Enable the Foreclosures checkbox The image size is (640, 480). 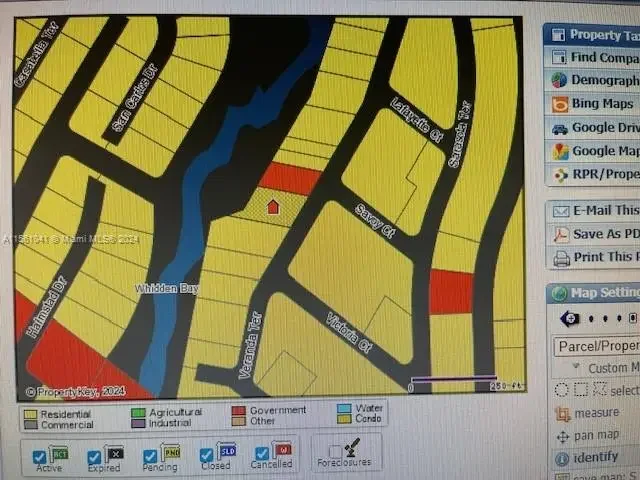tap(335, 451)
